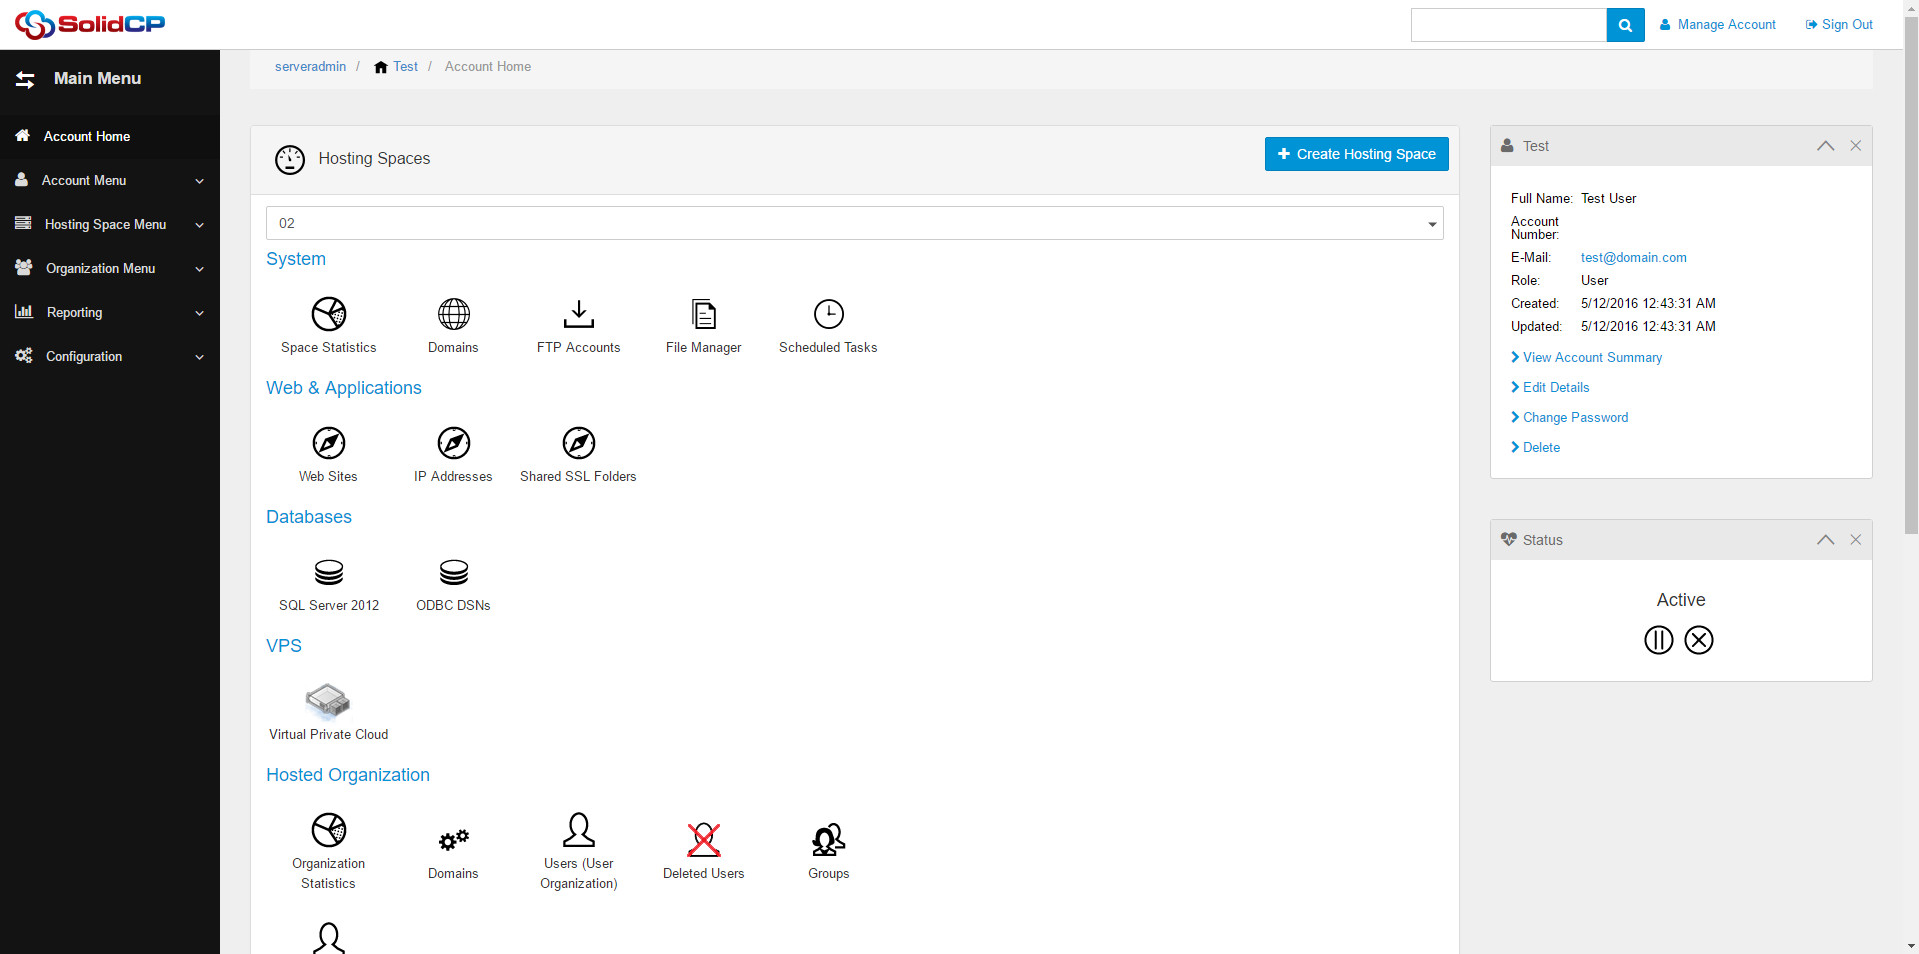Open Space Statistics icon under System
Viewport: 1919px width, 954px height.
click(x=328, y=314)
